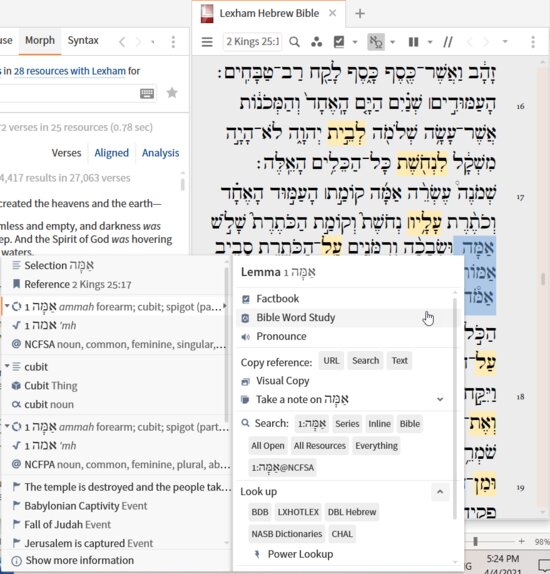Click the 28 resources with Lexham link
The width and height of the screenshot is (550, 574).
[70, 71]
